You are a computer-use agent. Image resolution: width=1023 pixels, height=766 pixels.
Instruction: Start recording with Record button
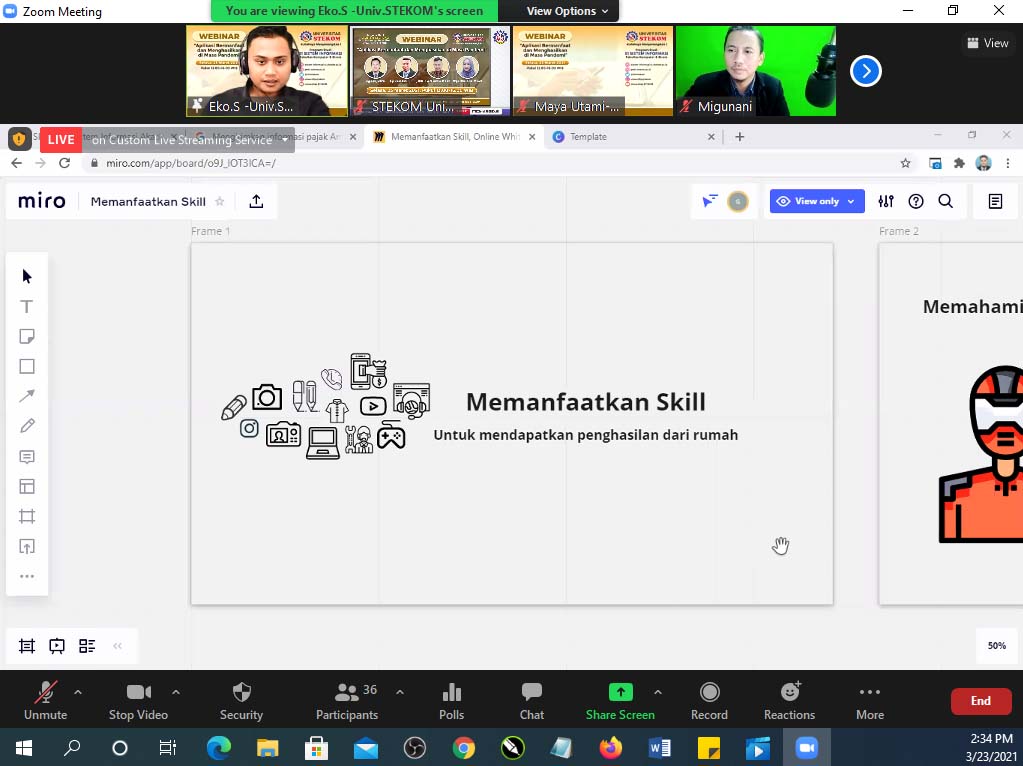(x=709, y=700)
